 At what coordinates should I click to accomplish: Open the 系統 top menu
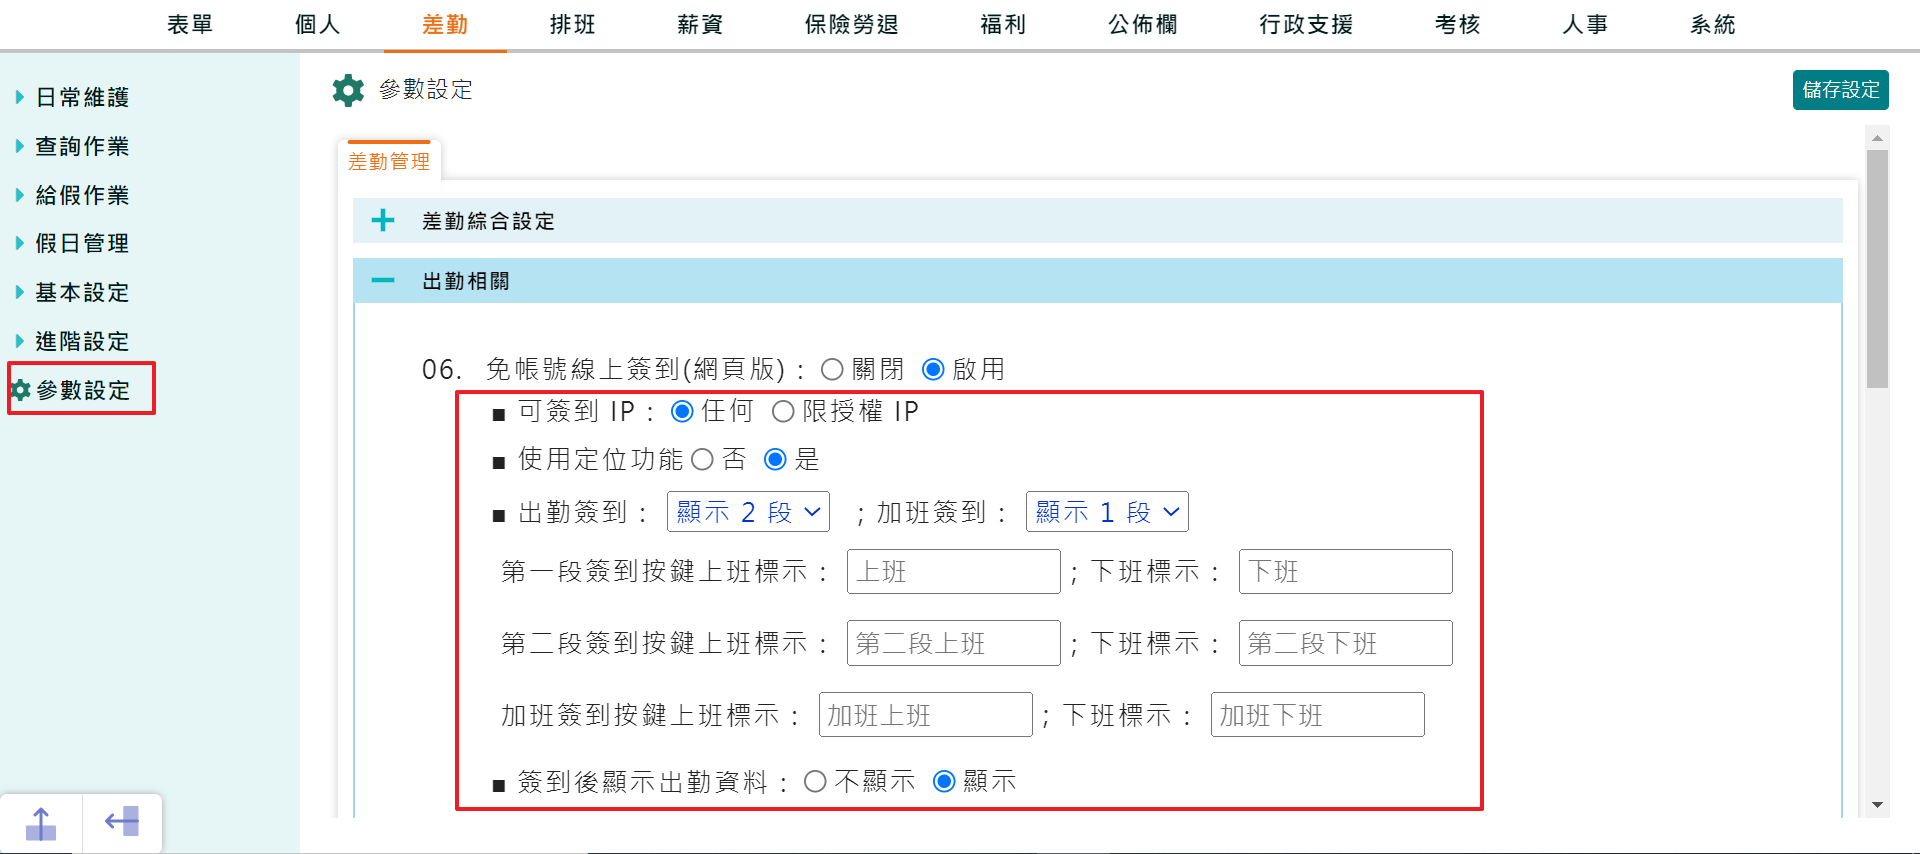click(x=1713, y=25)
